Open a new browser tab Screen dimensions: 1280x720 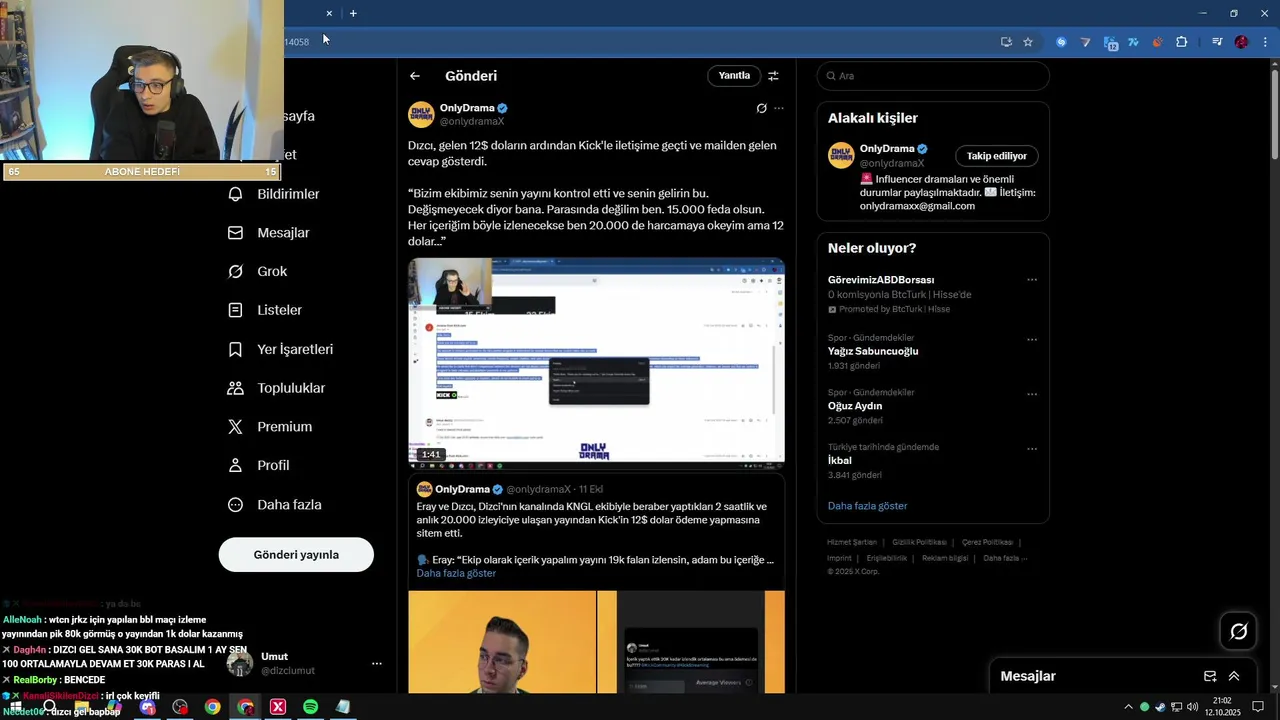coord(353,13)
